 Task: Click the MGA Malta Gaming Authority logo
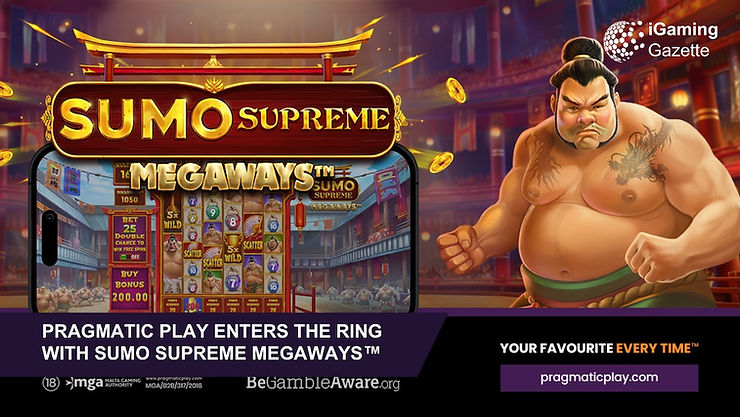[103, 383]
